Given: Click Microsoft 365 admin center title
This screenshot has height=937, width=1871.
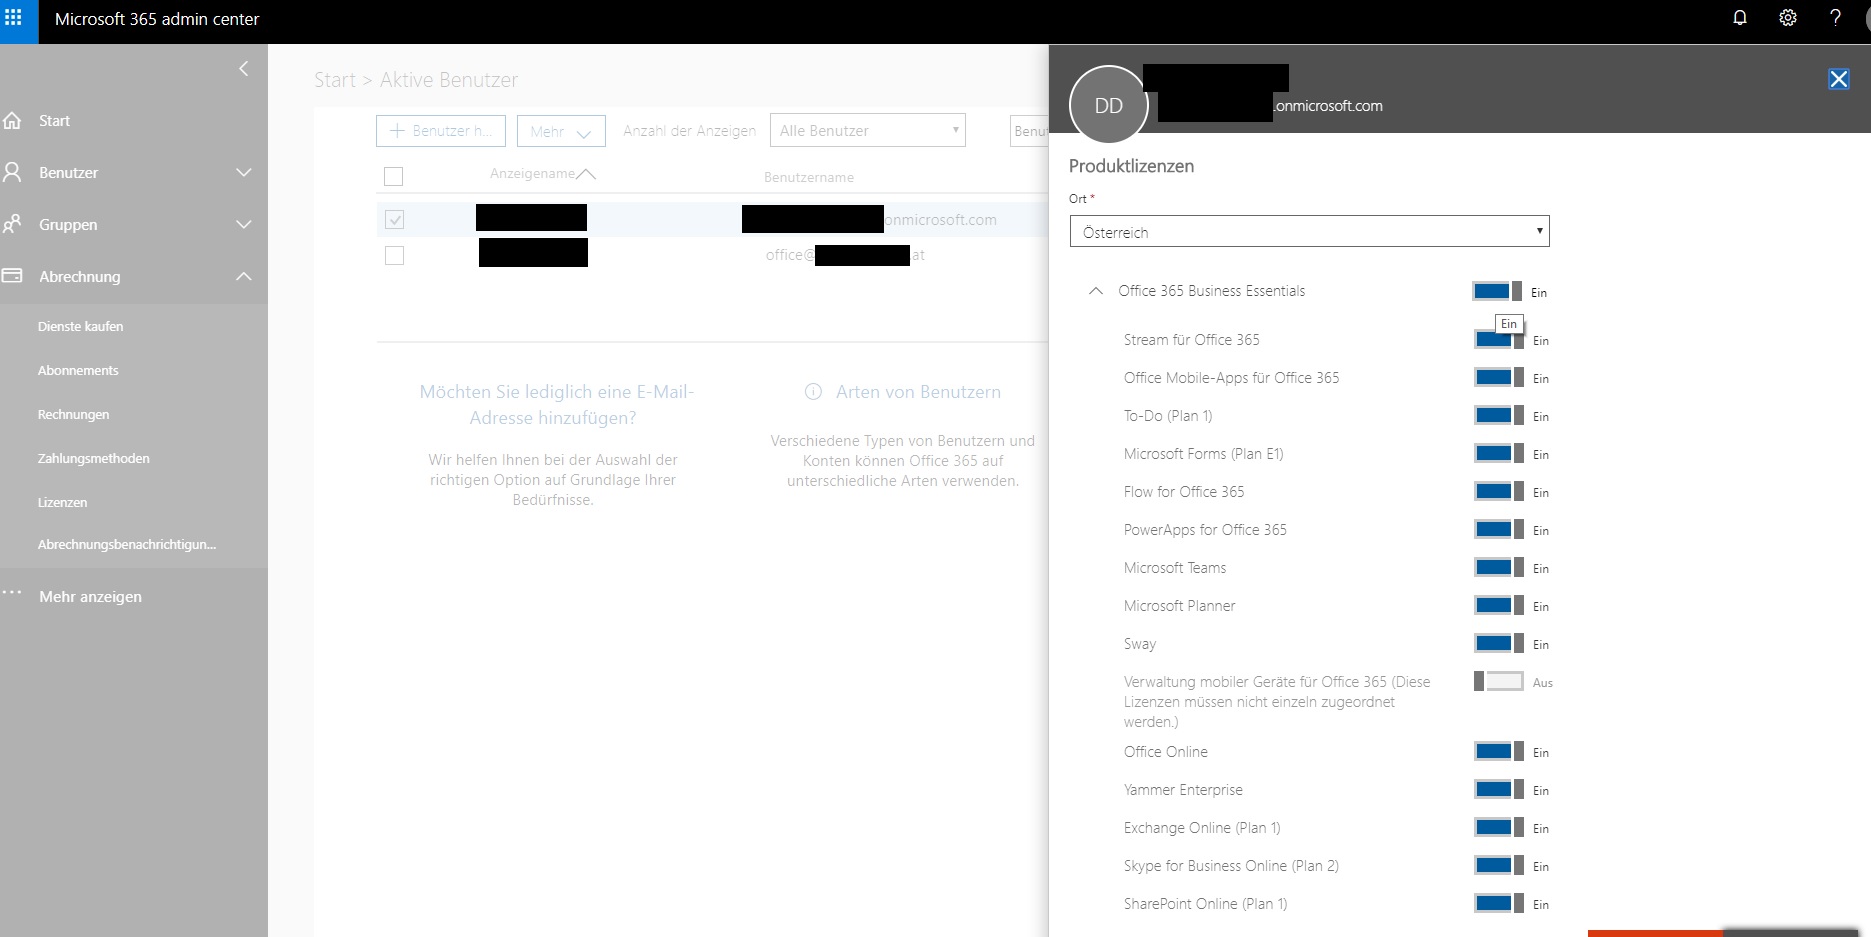Looking at the screenshot, I should 157,19.
